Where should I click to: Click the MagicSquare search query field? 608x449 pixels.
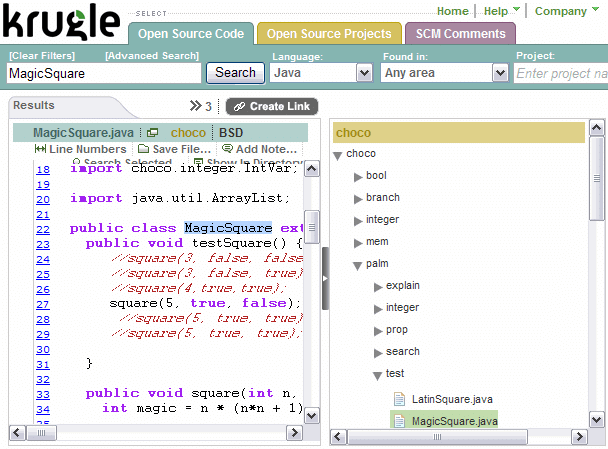(x=104, y=73)
